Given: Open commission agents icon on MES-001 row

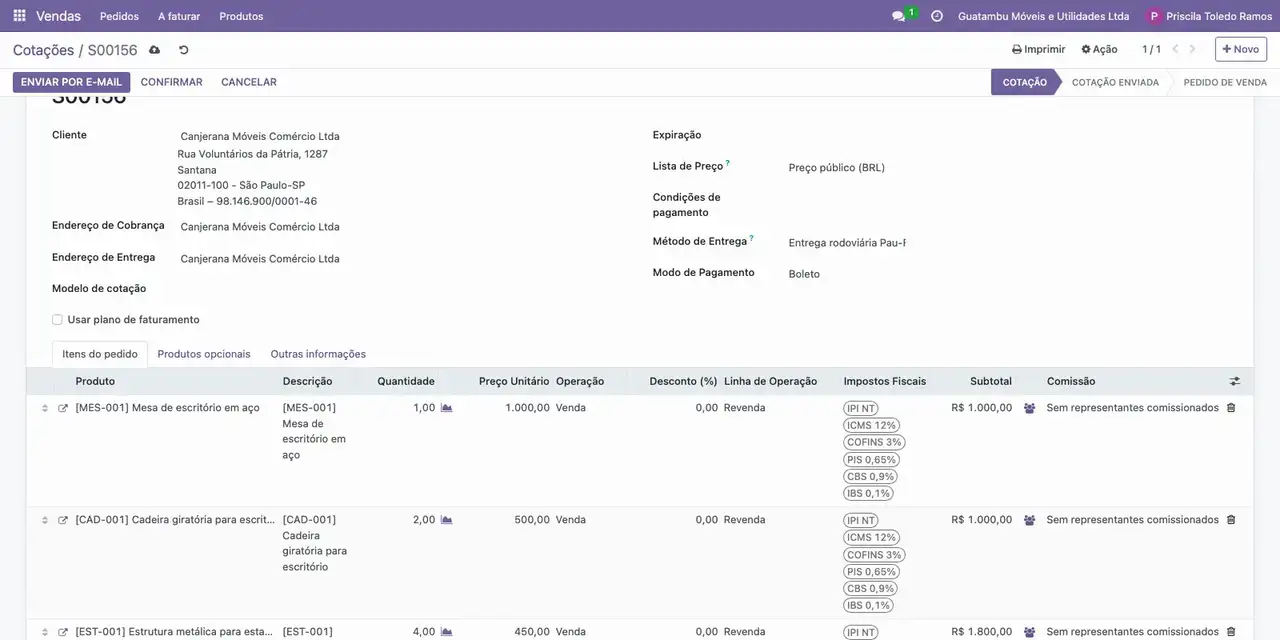Looking at the screenshot, I should tap(1030, 408).
